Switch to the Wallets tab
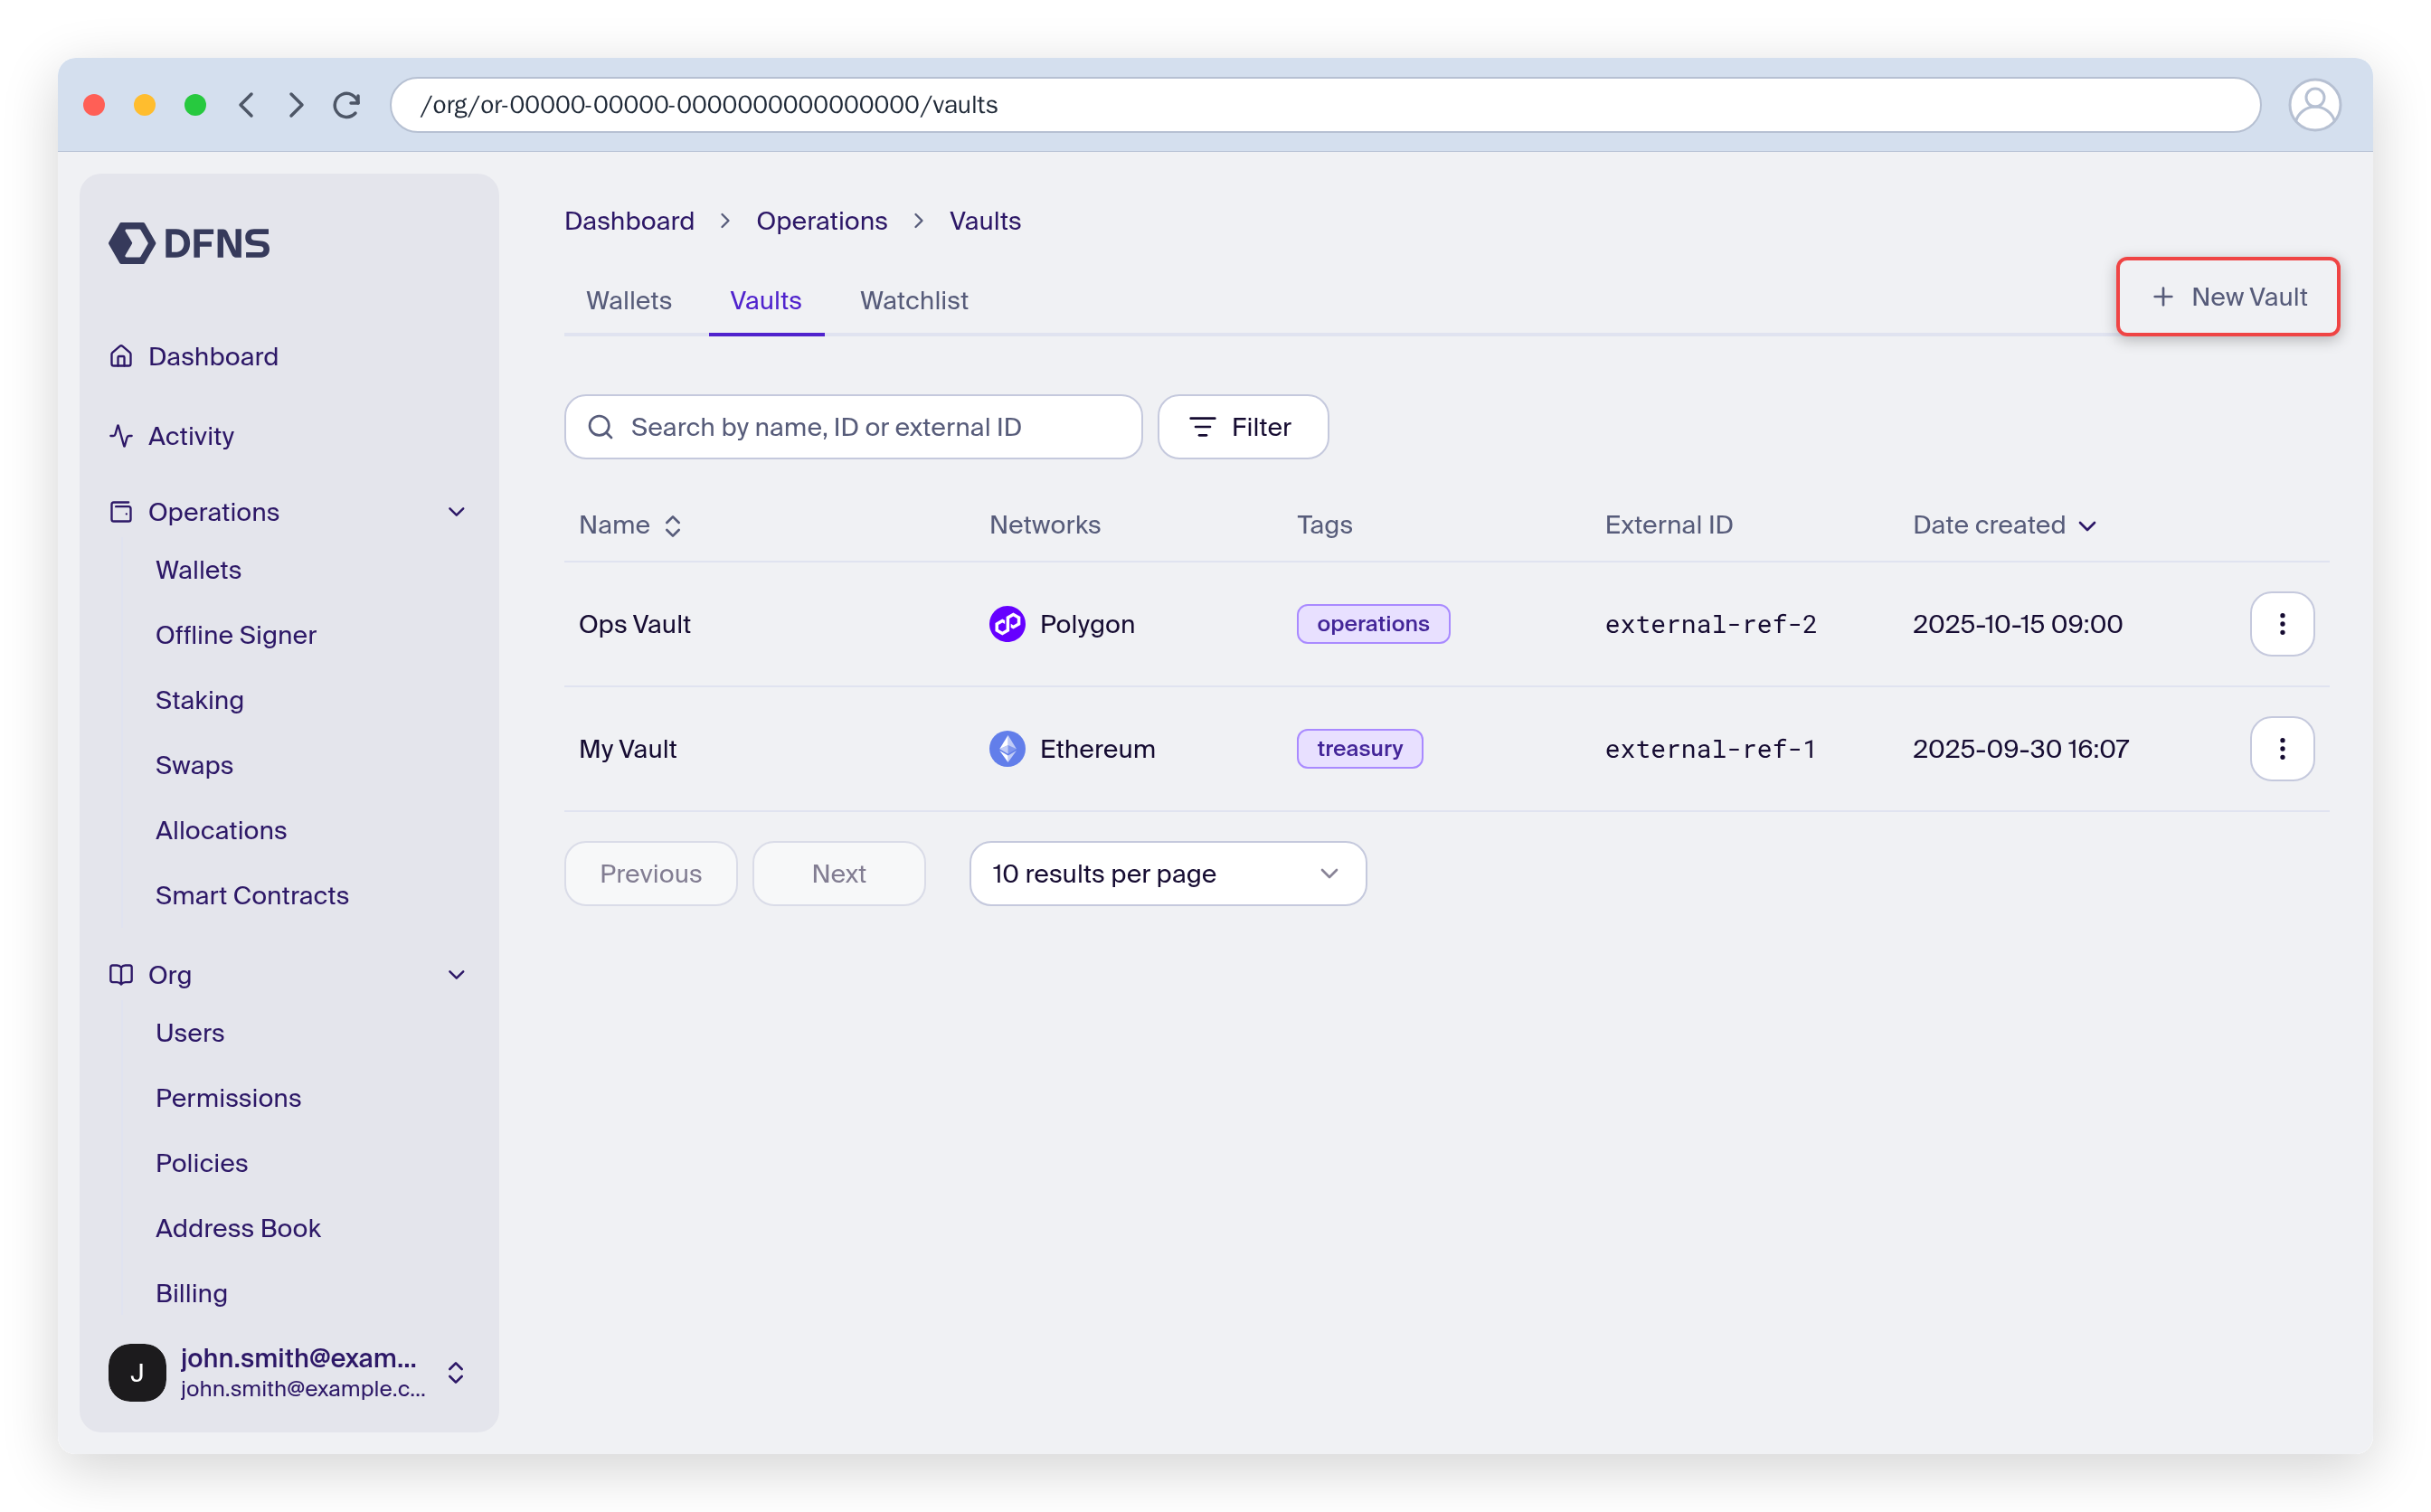The width and height of the screenshot is (2431, 1512). [x=628, y=300]
